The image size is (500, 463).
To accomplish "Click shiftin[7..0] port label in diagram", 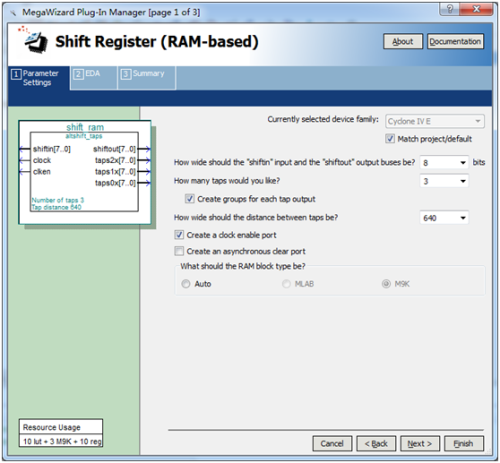I will coord(52,149).
